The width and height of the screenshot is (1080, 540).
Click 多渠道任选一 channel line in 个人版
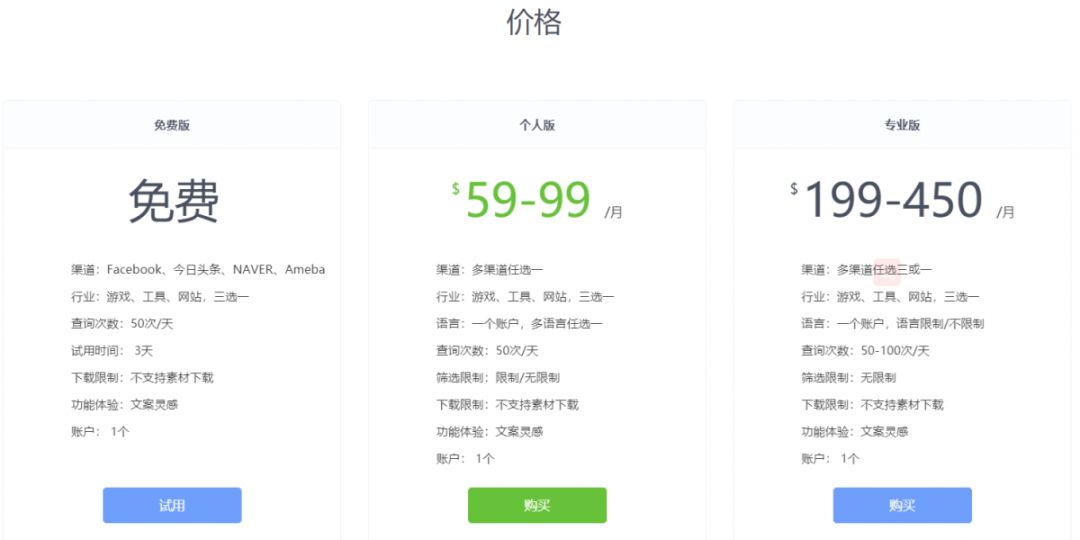point(490,270)
